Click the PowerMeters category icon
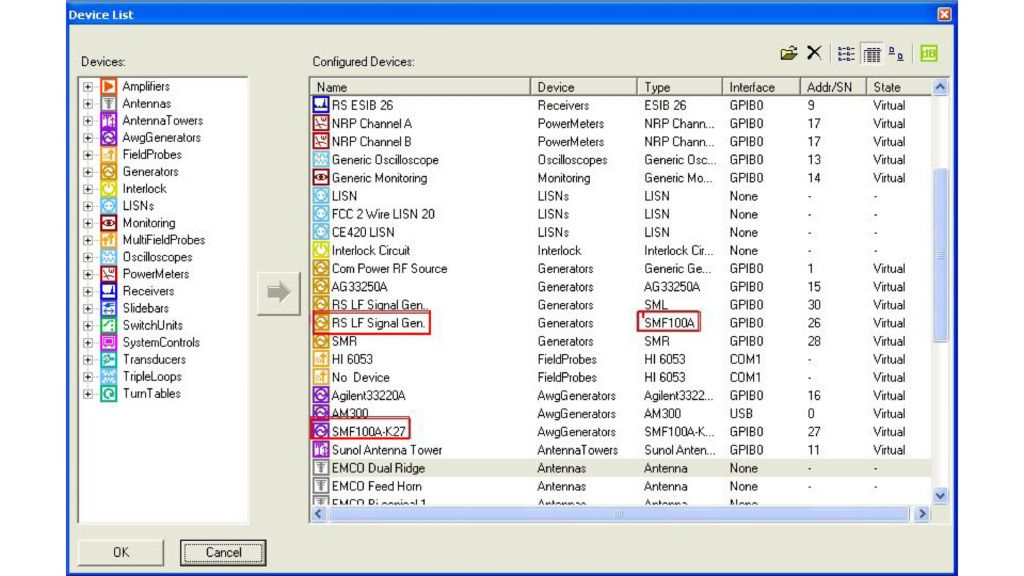Viewport: 1024px width, 576px height. pyautogui.click(x=108, y=274)
